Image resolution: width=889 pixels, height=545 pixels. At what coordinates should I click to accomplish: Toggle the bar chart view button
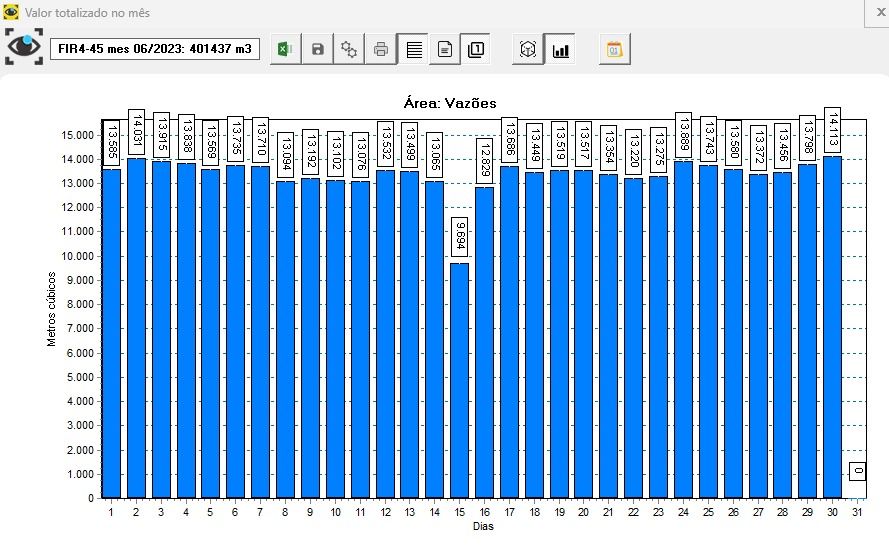pos(560,49)
